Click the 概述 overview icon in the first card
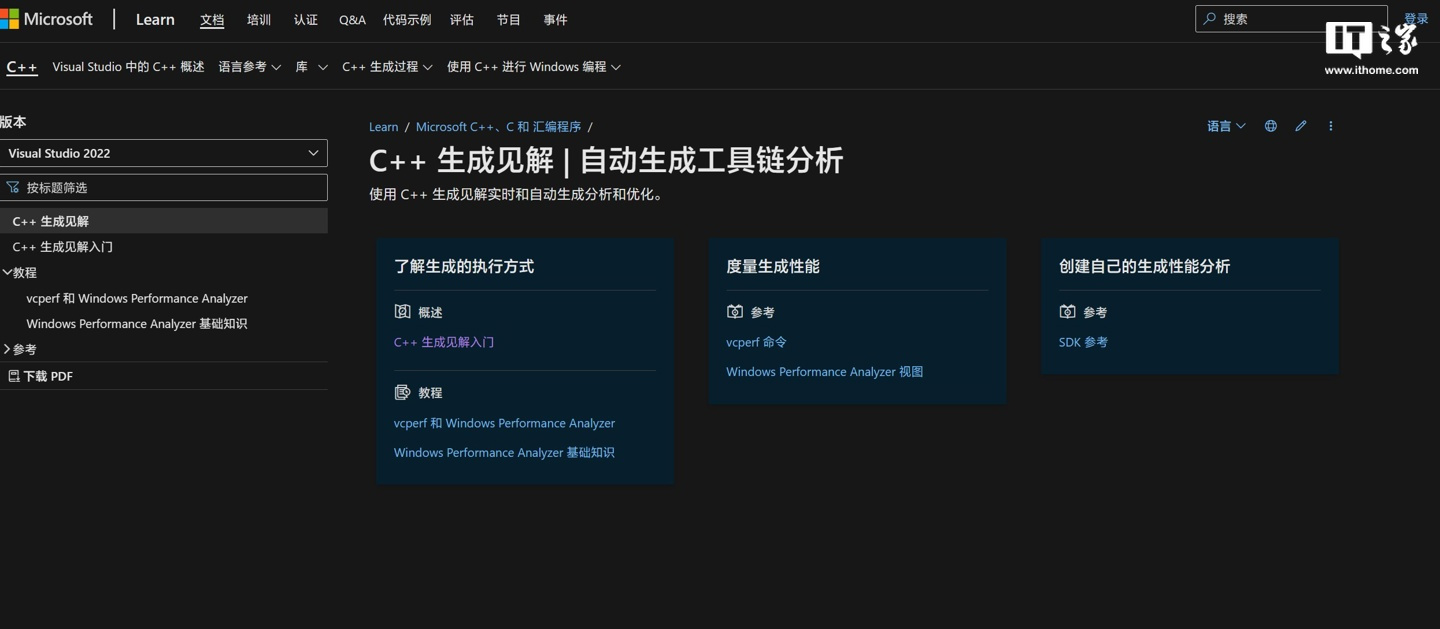The width and height of the screenshot is (1440, 629). point(402,312)
